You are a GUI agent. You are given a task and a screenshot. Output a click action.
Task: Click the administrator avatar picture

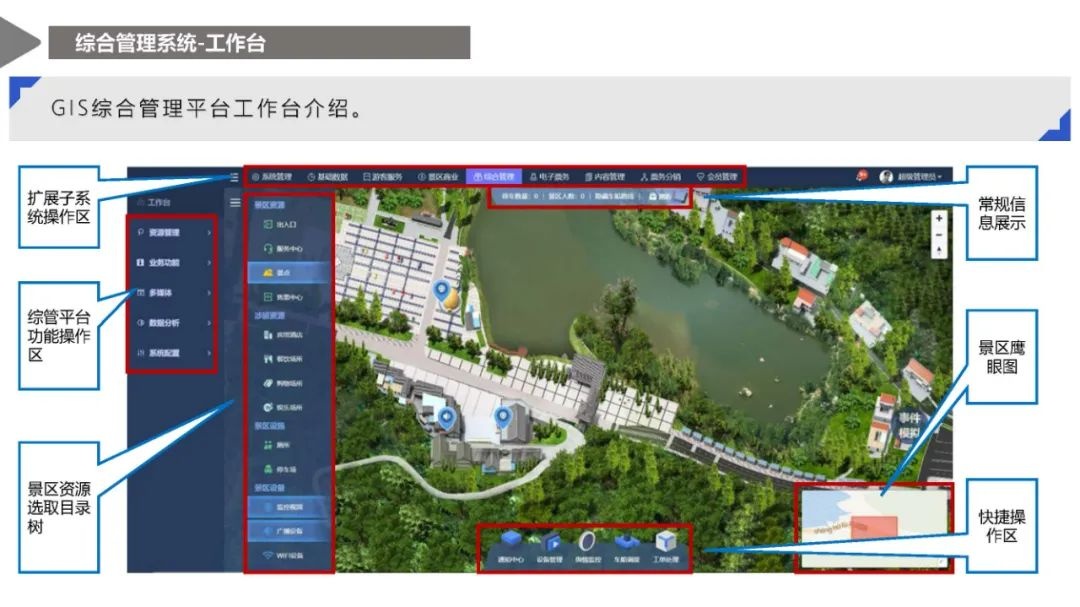click(x=886, y=177)
